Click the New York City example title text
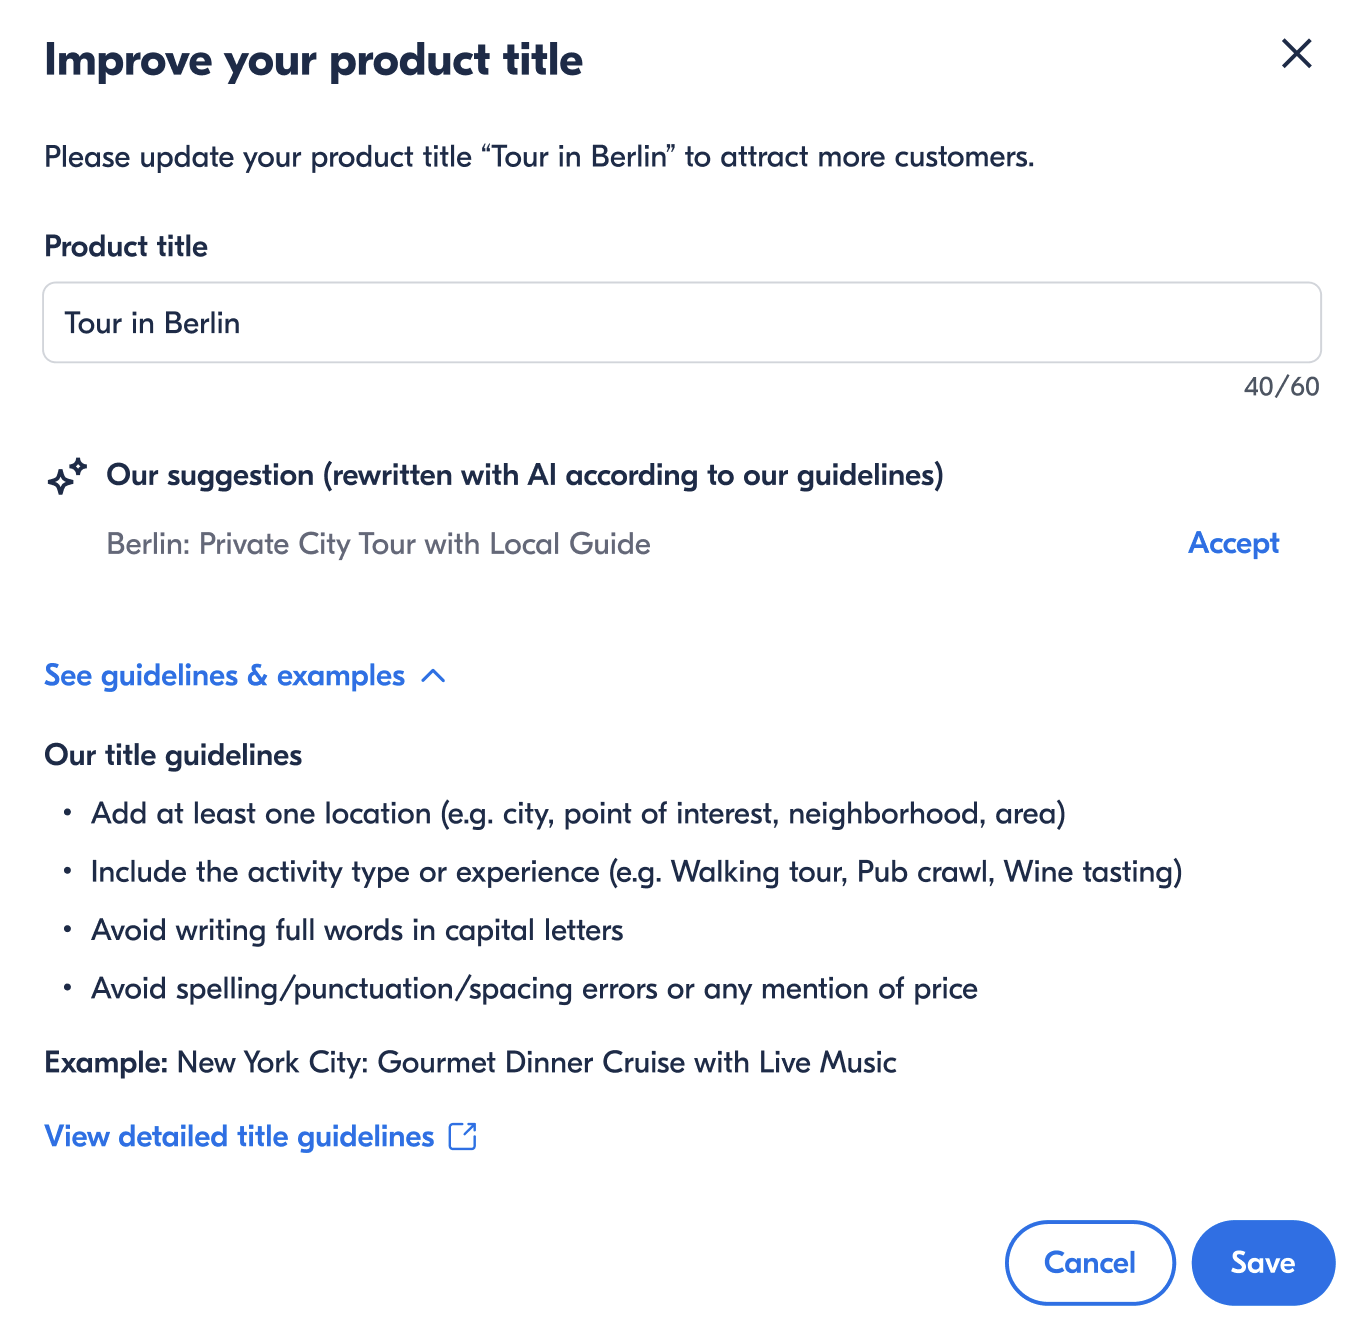The image size is (1364, 1338). pos(536,1062)
